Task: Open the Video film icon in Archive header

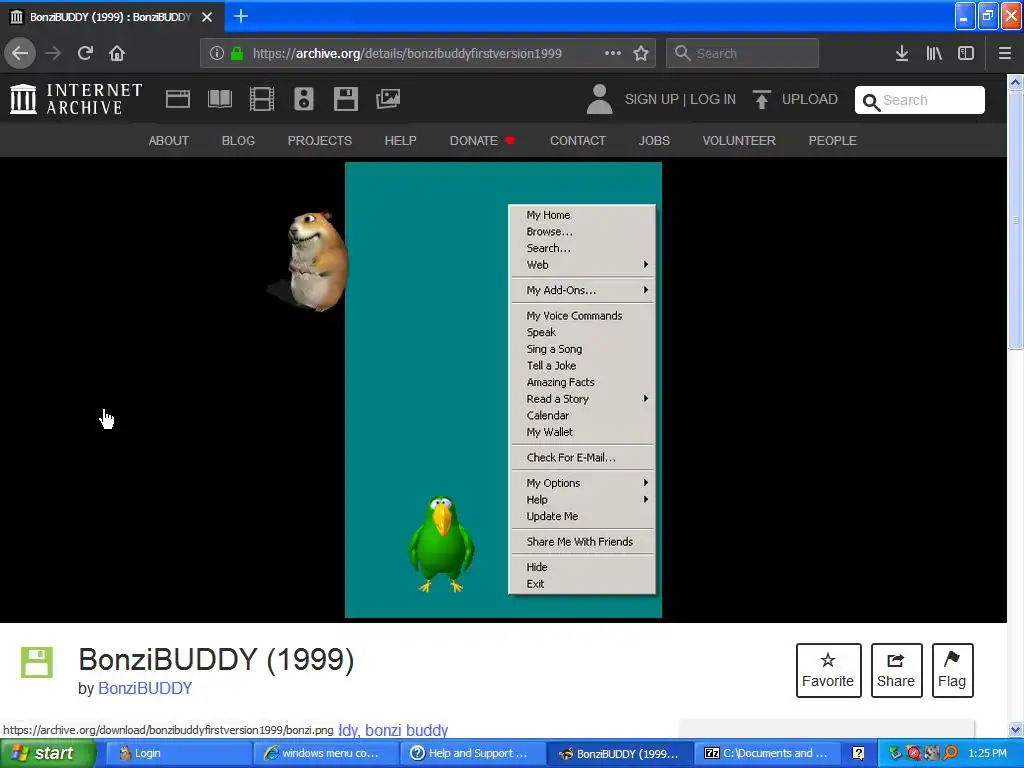Action: (x=262, y=99)
